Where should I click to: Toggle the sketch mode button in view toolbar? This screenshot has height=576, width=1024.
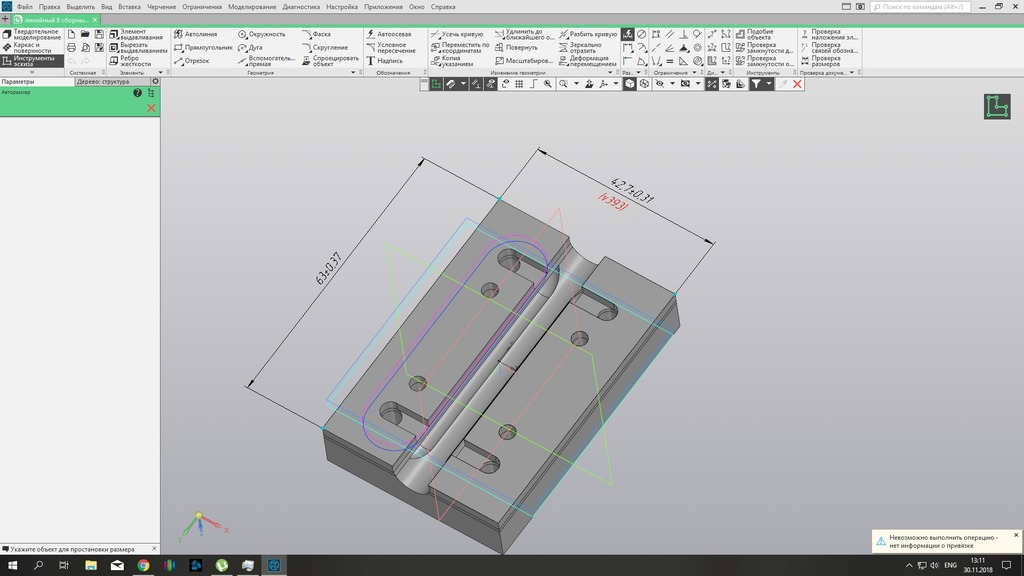(x=437, y=84)
